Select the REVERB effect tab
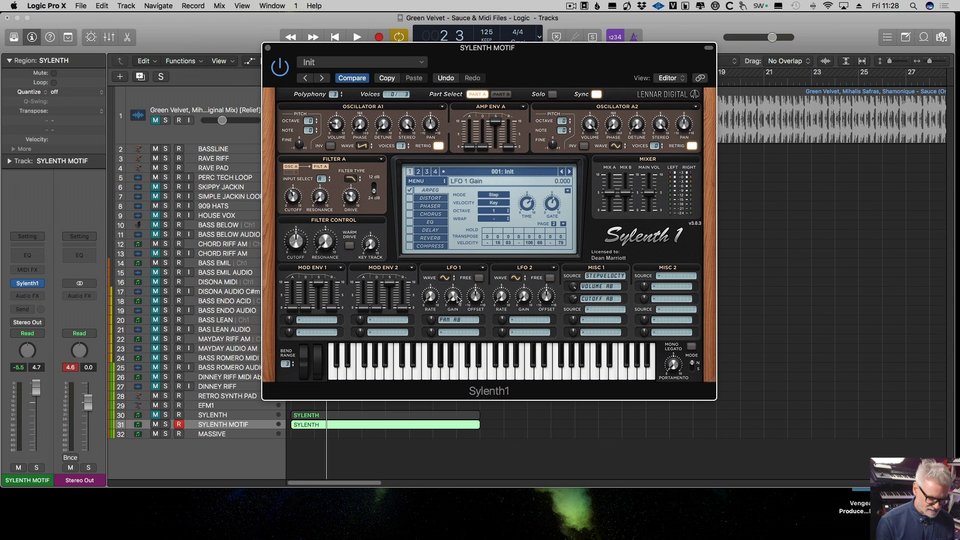The image size is (960, 540). click(x=430, y=238)
